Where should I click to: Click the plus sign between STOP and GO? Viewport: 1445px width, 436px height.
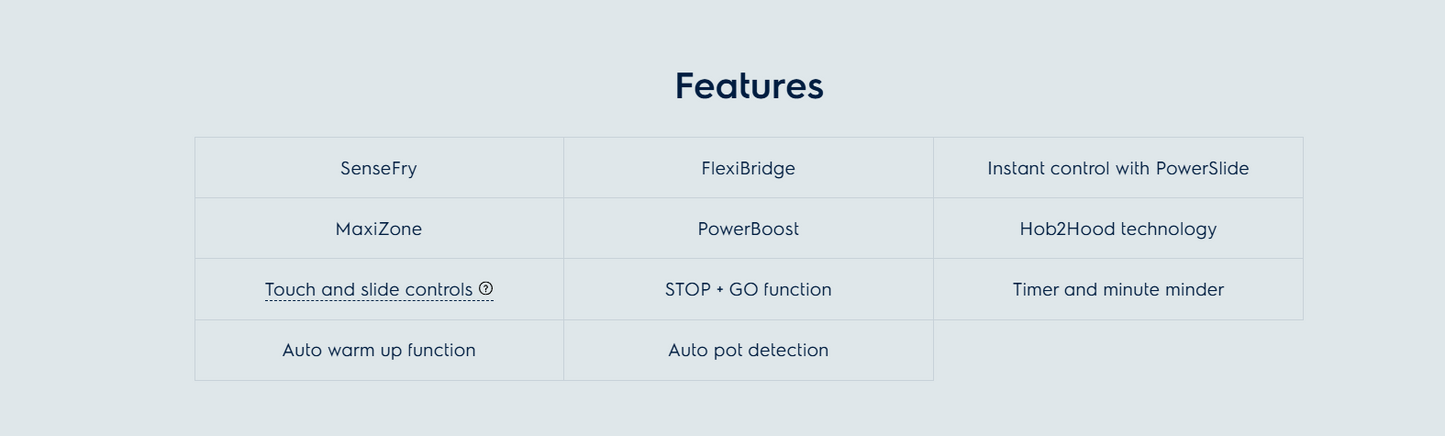[720, 290]
